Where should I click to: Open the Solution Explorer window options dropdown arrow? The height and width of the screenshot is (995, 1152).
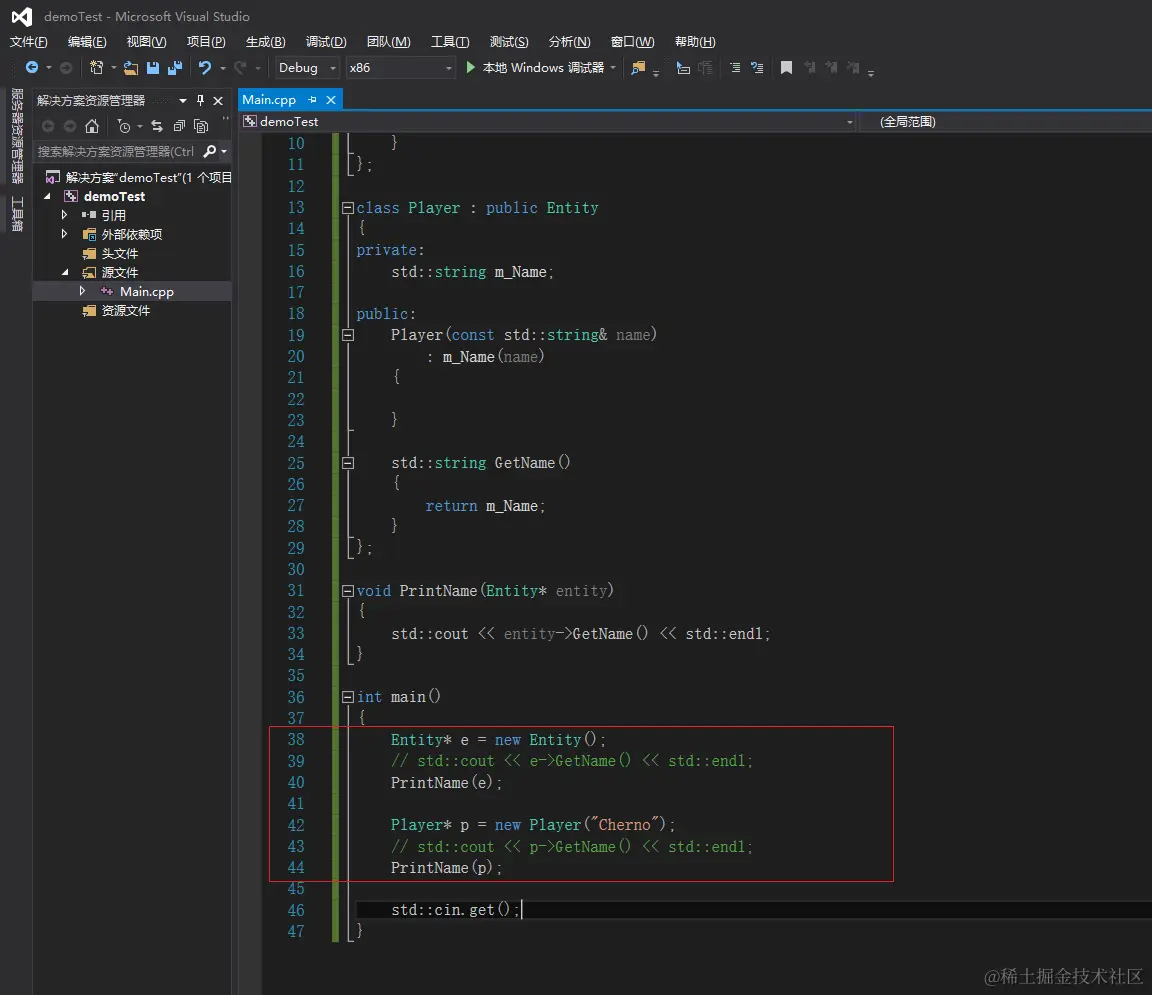coord(183,101)
